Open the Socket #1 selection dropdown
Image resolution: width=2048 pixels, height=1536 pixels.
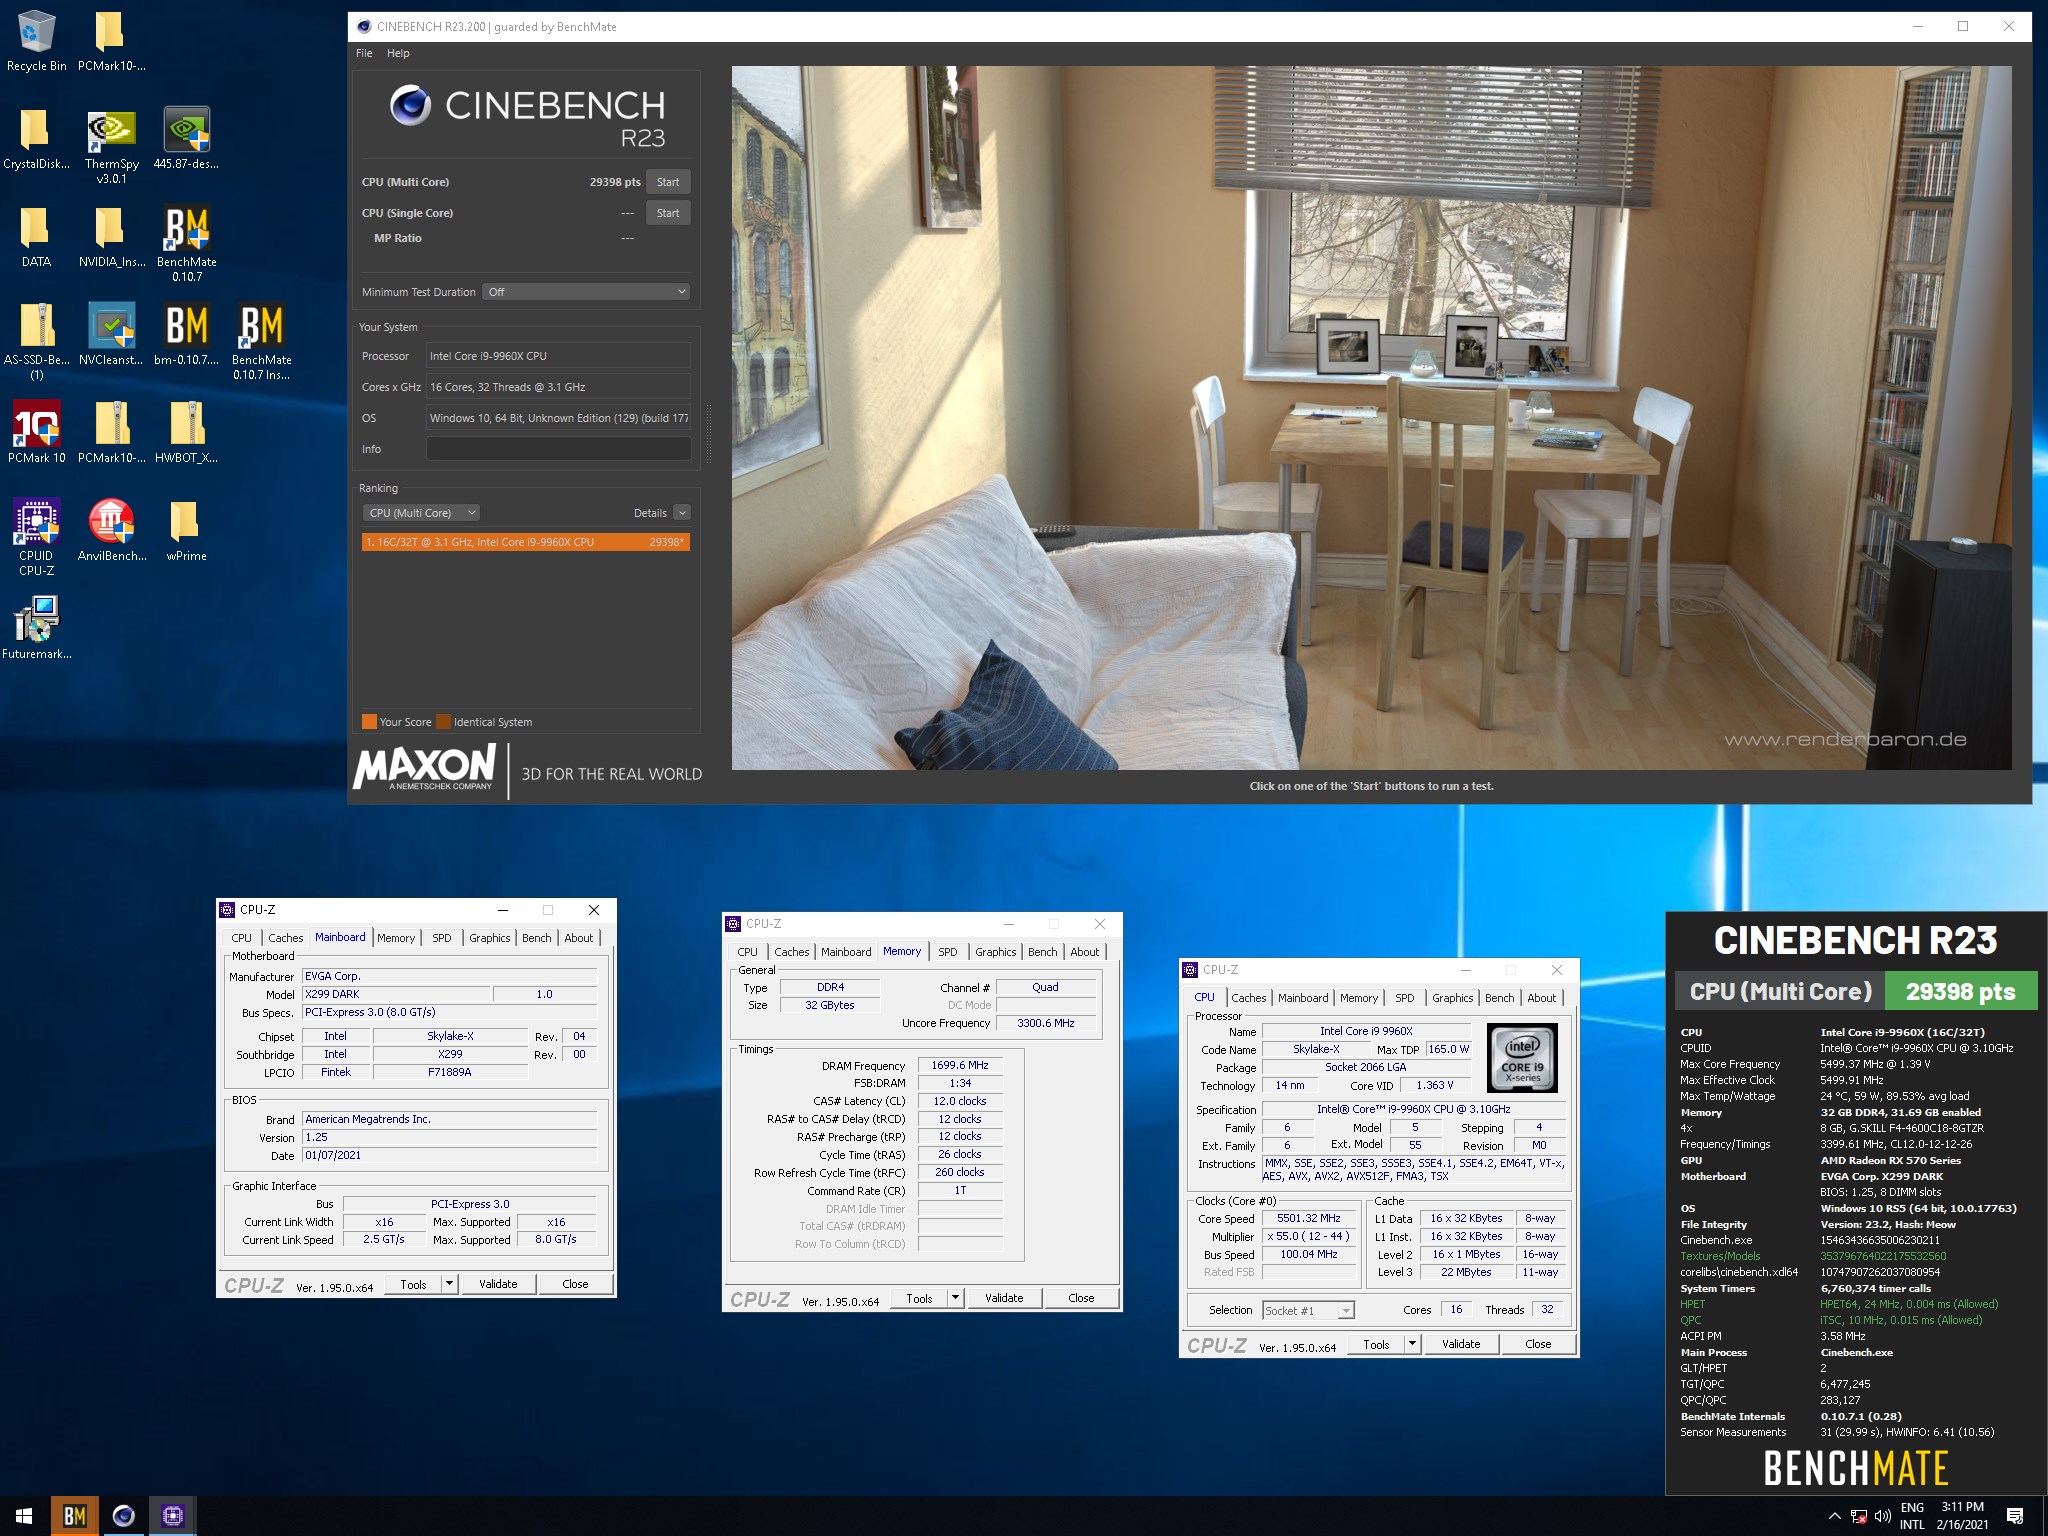point(1308,1310)
